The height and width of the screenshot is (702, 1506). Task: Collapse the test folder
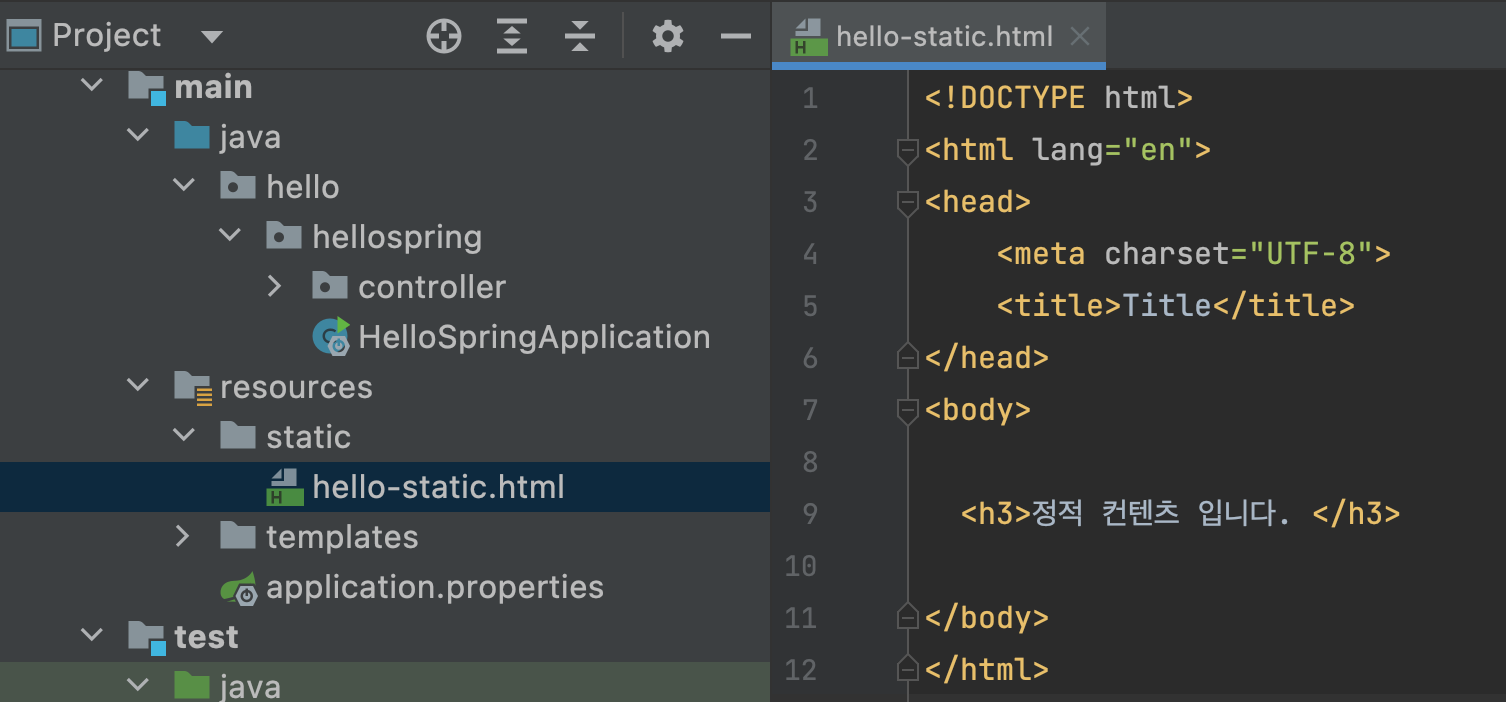point(93,636)
